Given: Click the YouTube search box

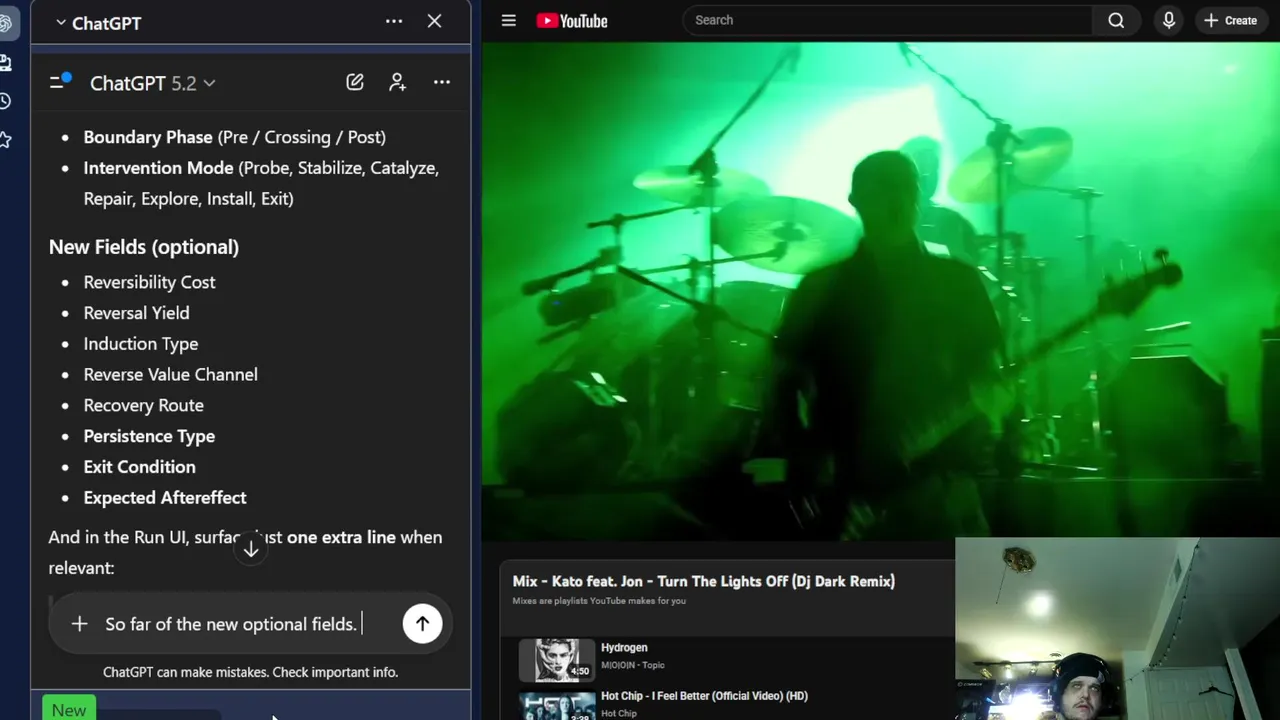Looking at the screenshot, I should [x=888, y=20].
